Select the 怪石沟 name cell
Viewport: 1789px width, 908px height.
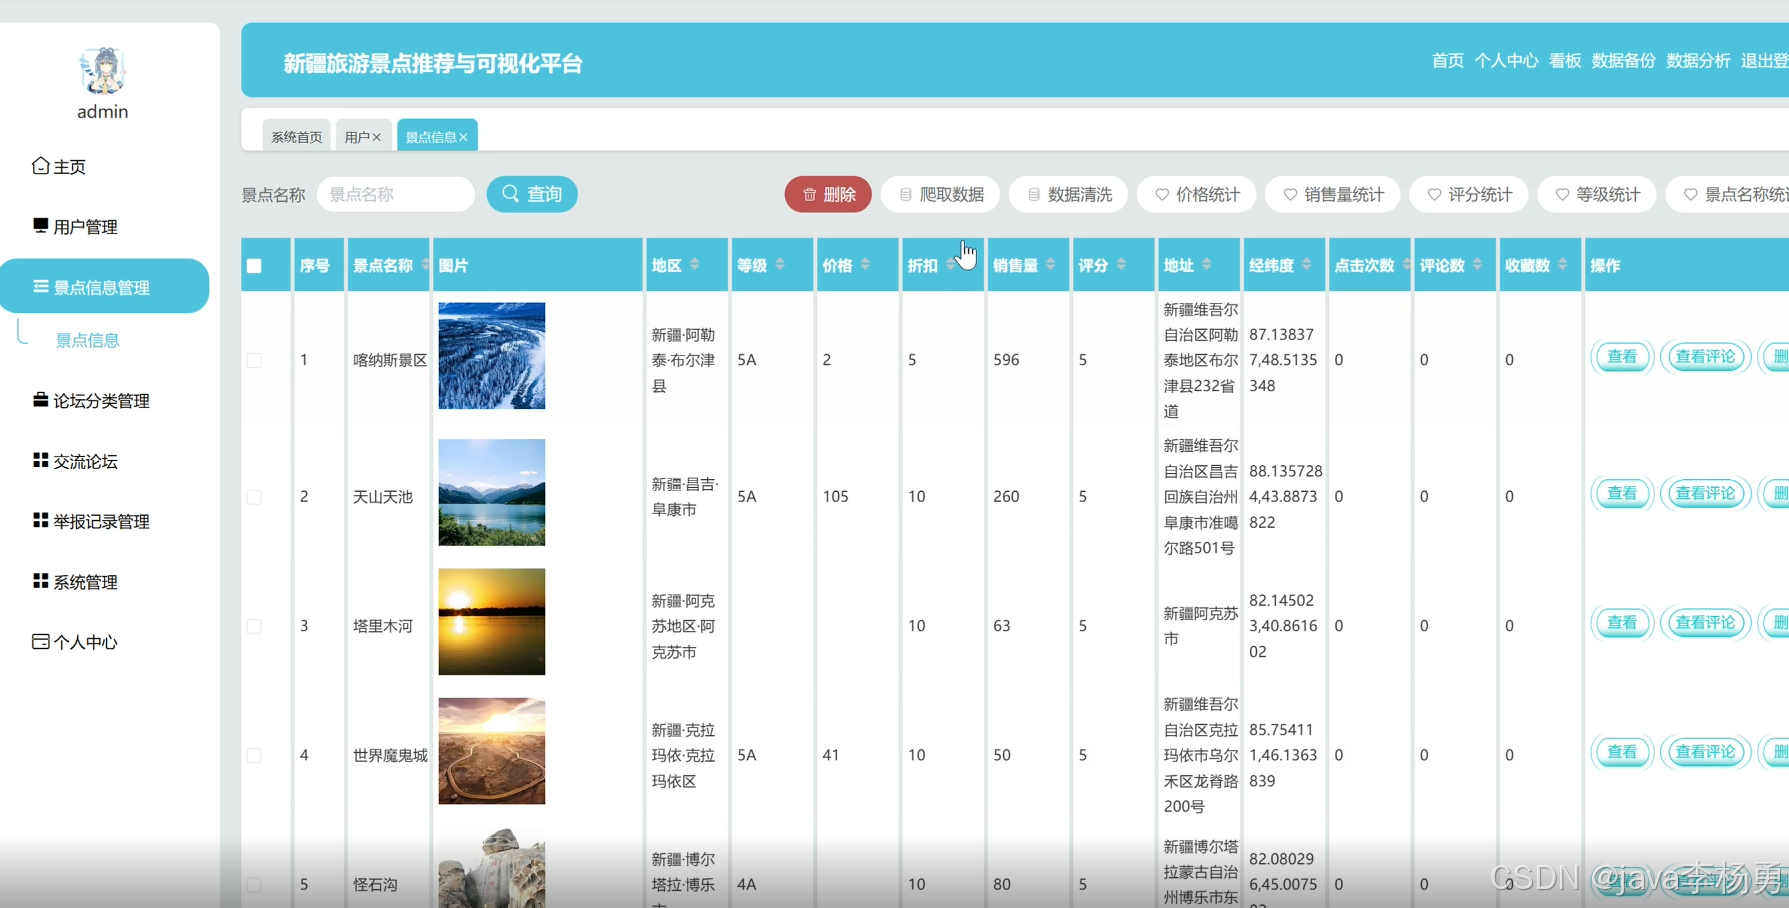(x=375, y=884)
